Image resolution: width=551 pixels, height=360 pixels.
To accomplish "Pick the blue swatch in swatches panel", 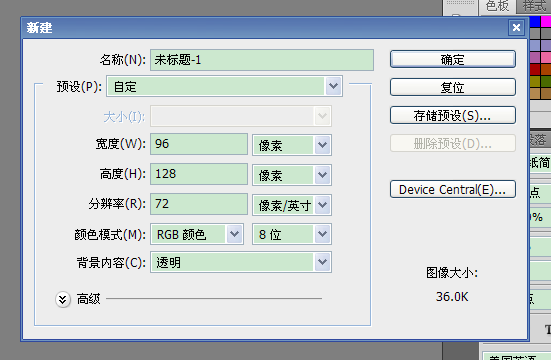I will pos(535,22).
